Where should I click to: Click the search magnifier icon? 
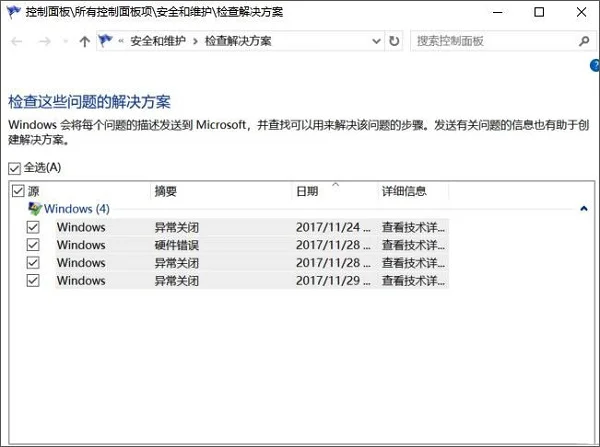point(584,41)
